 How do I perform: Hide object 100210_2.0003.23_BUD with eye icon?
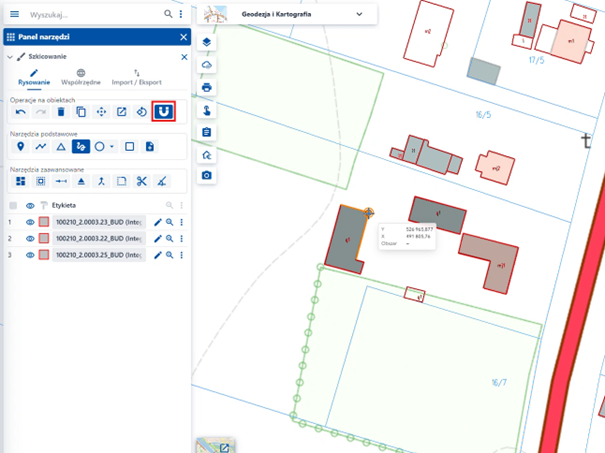[30, 222]
